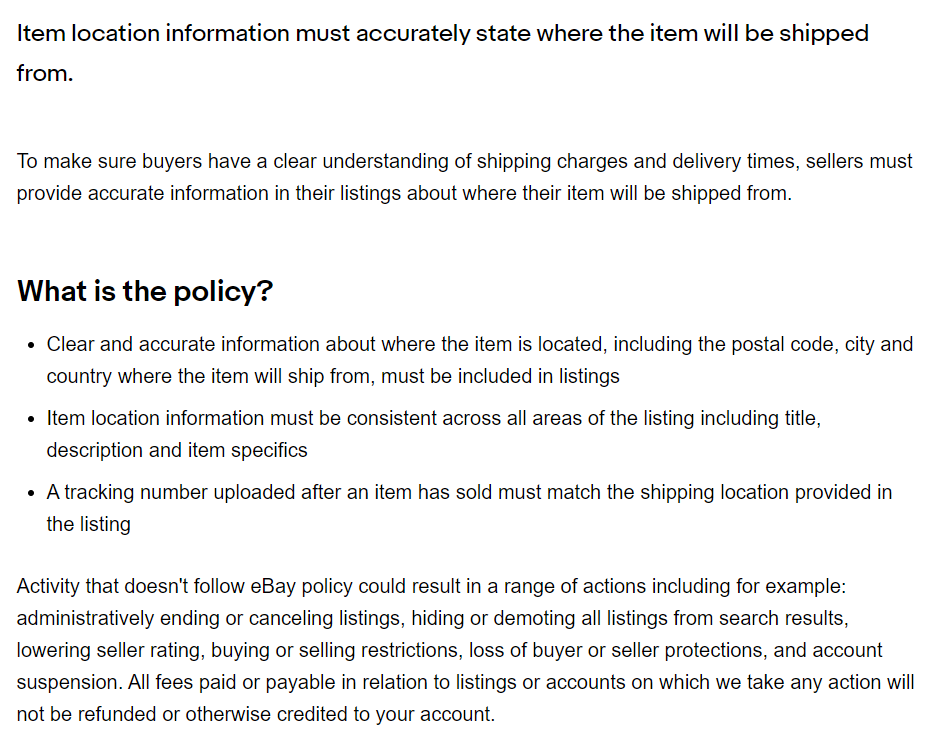Viewport: 936px width, 742px height.
Task: Click the paragraph starting 'Activity that doesn't follow'
Action: (x=465, y=650)
